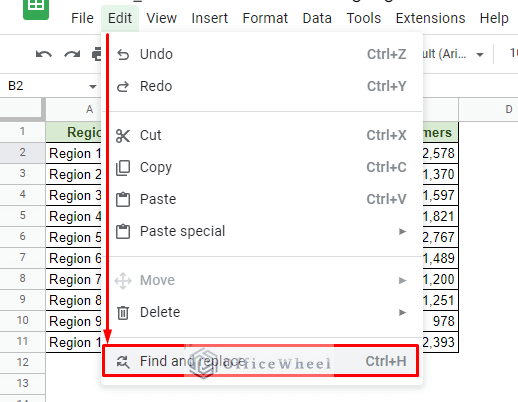Image resolution: width=518 pixels, height=402 pixels.
Task: Choose Undo from the Edit menu
Action: tap(262, 54)
